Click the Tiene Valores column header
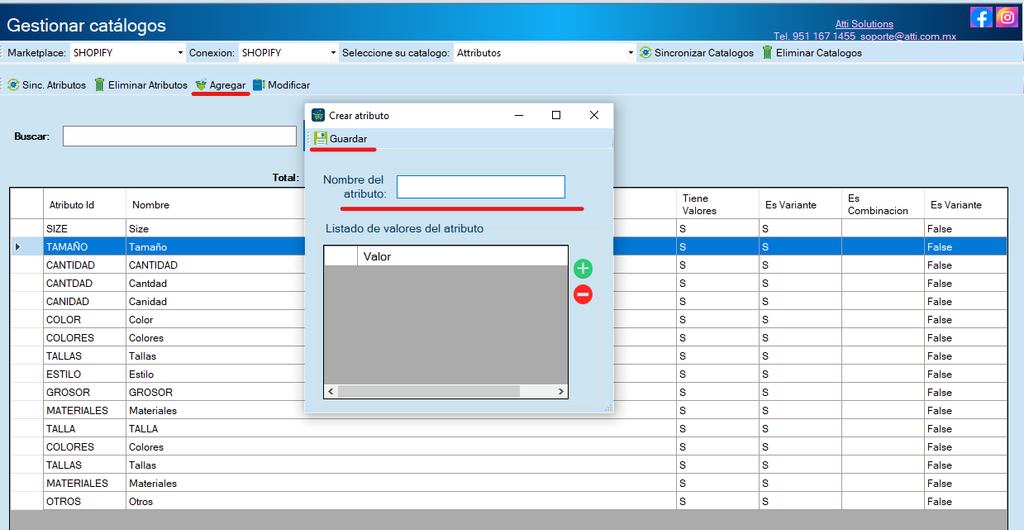The width and height of the screenshot is (1024, 530). tap(716, 204)
